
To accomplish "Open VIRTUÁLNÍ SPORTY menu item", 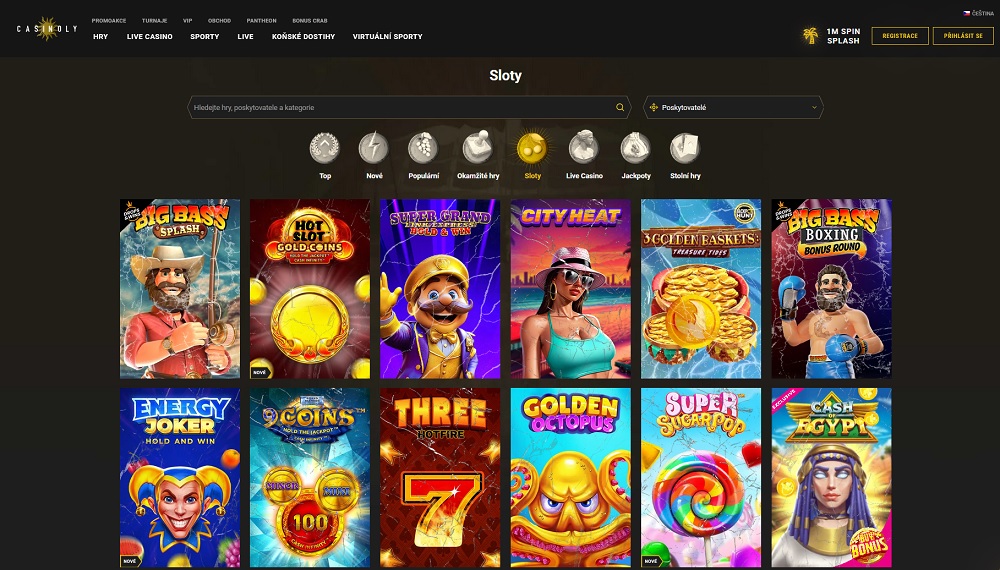I will [388, 37].
